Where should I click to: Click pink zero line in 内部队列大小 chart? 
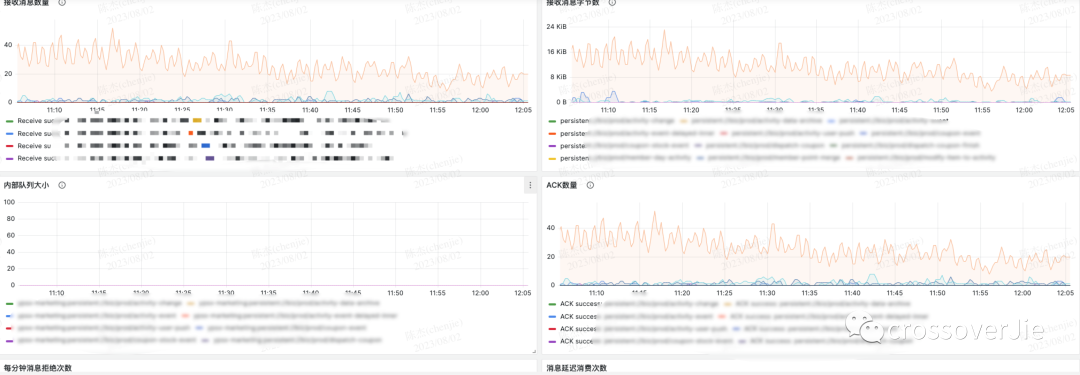pyautogui.click(x=272, y=285)
